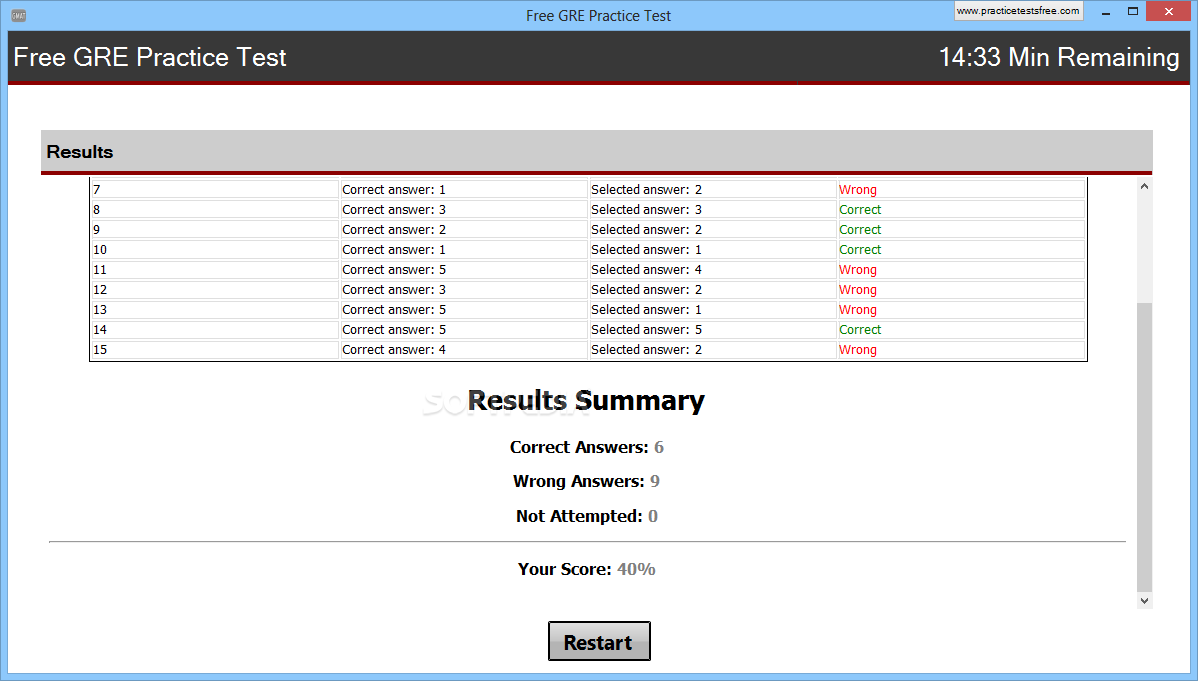Click the Restart button

tap(599, 640)
